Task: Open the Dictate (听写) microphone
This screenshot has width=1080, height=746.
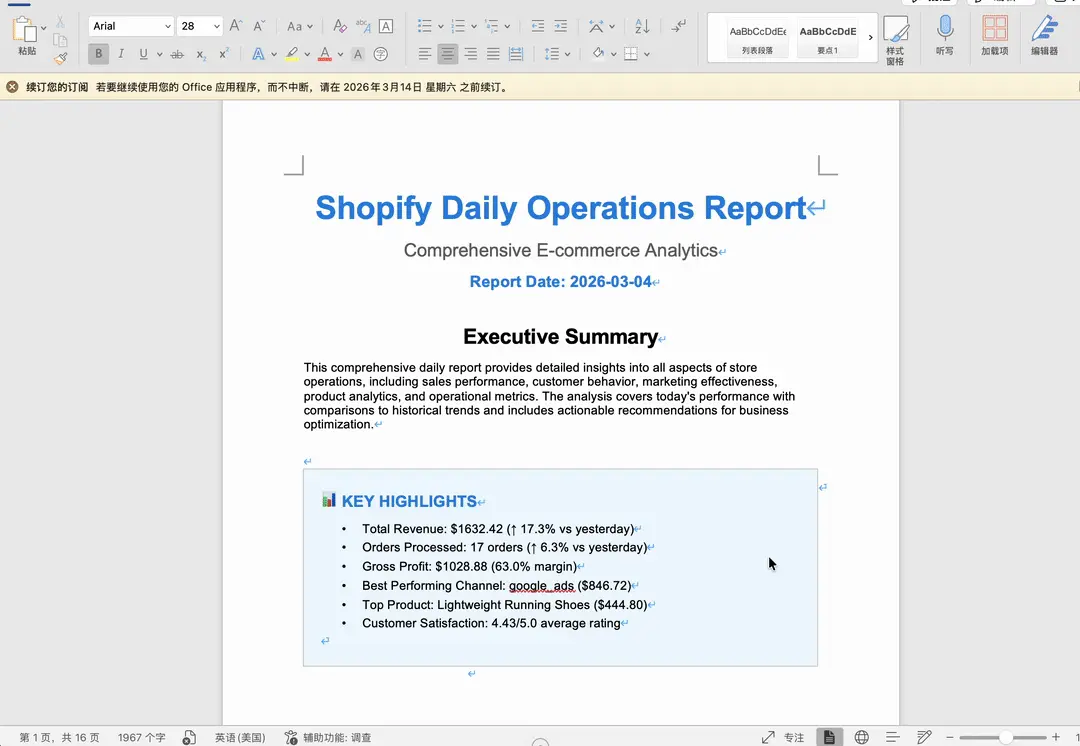Action: [944, 33]
